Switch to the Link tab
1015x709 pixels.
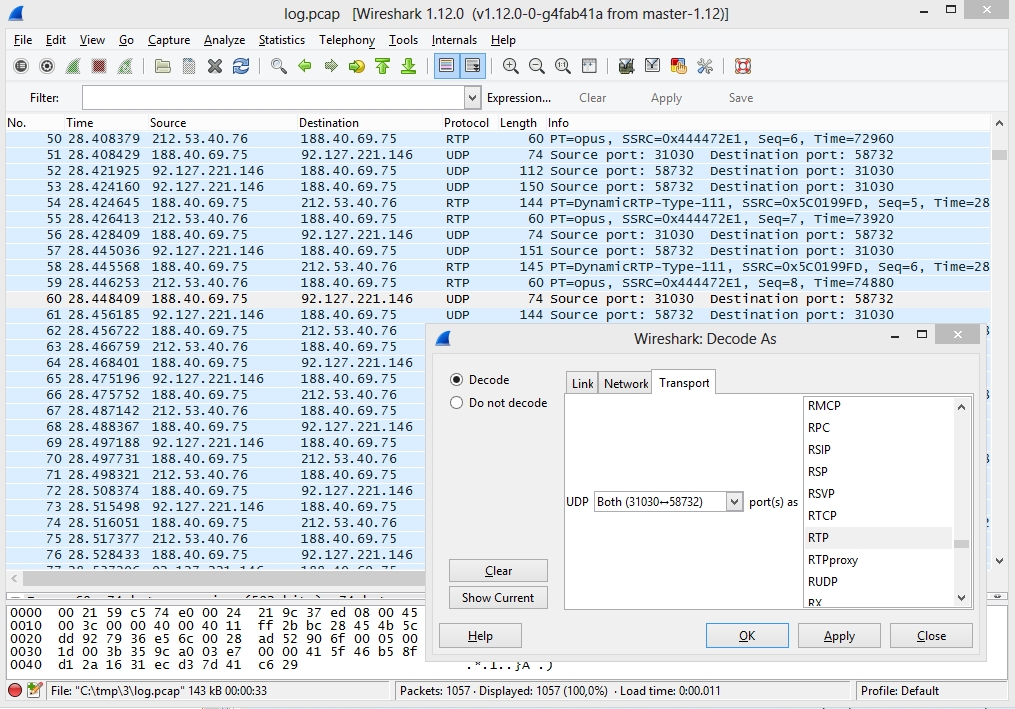[x=582, y=383]
